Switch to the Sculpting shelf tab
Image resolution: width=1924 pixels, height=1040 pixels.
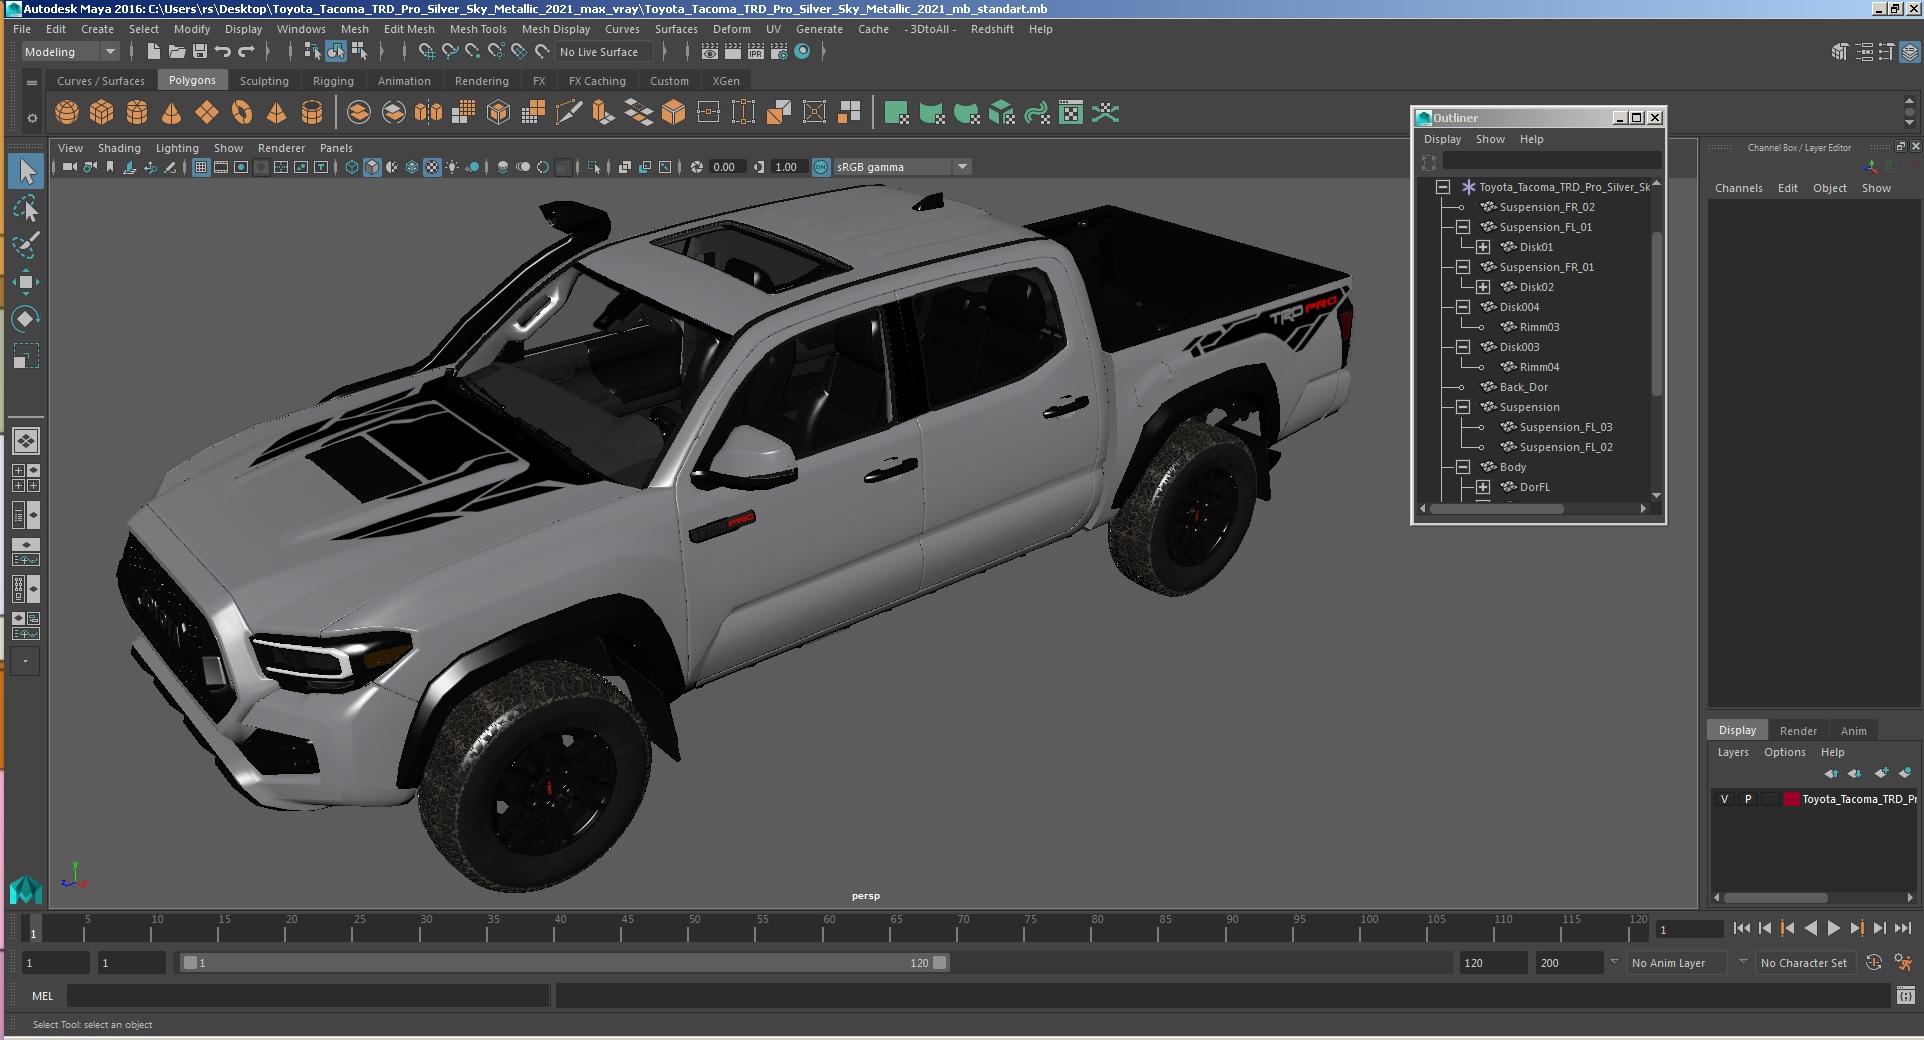coord(264,81)
